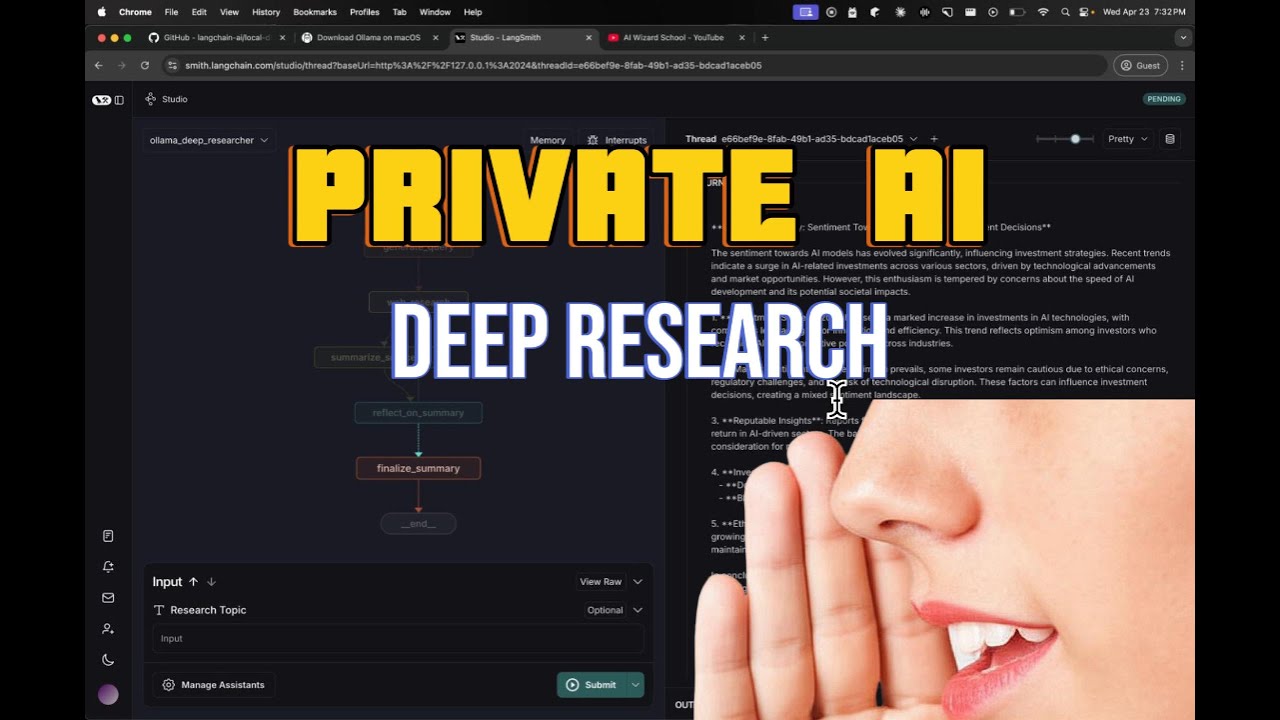Click the Input down arrow icon

pyautogui.click(x=211, y=581)
